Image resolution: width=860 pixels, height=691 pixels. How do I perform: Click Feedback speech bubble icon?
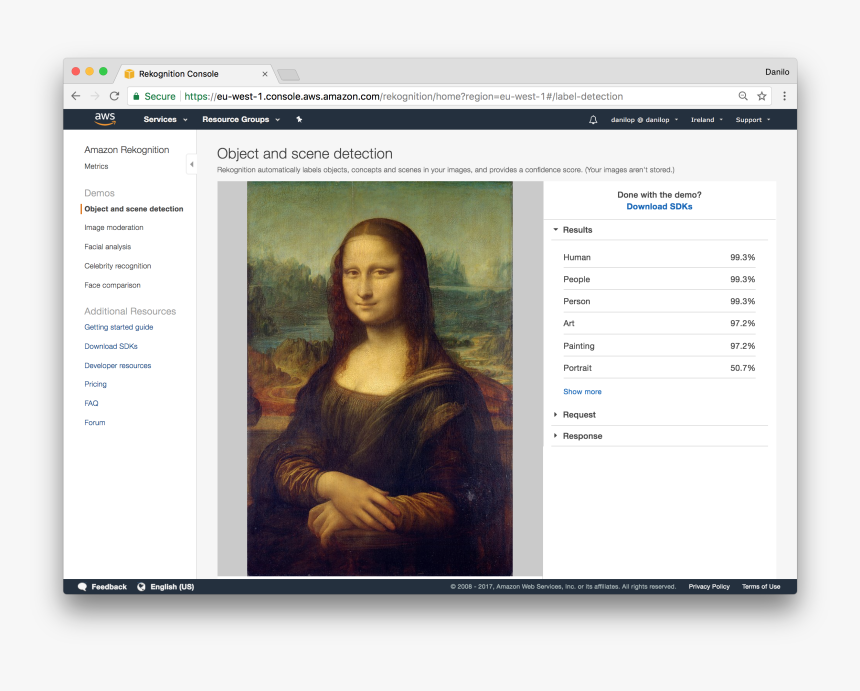click(82, 587)
